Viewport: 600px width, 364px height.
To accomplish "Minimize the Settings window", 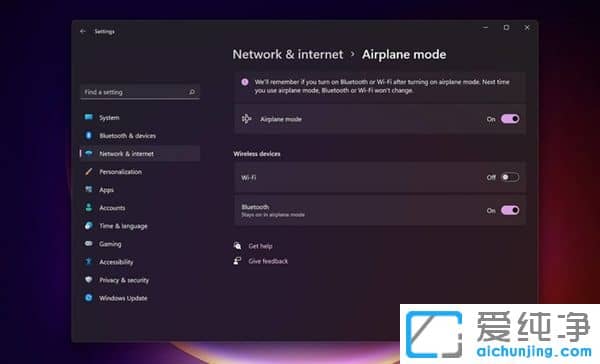I will (x=486, y=28).
